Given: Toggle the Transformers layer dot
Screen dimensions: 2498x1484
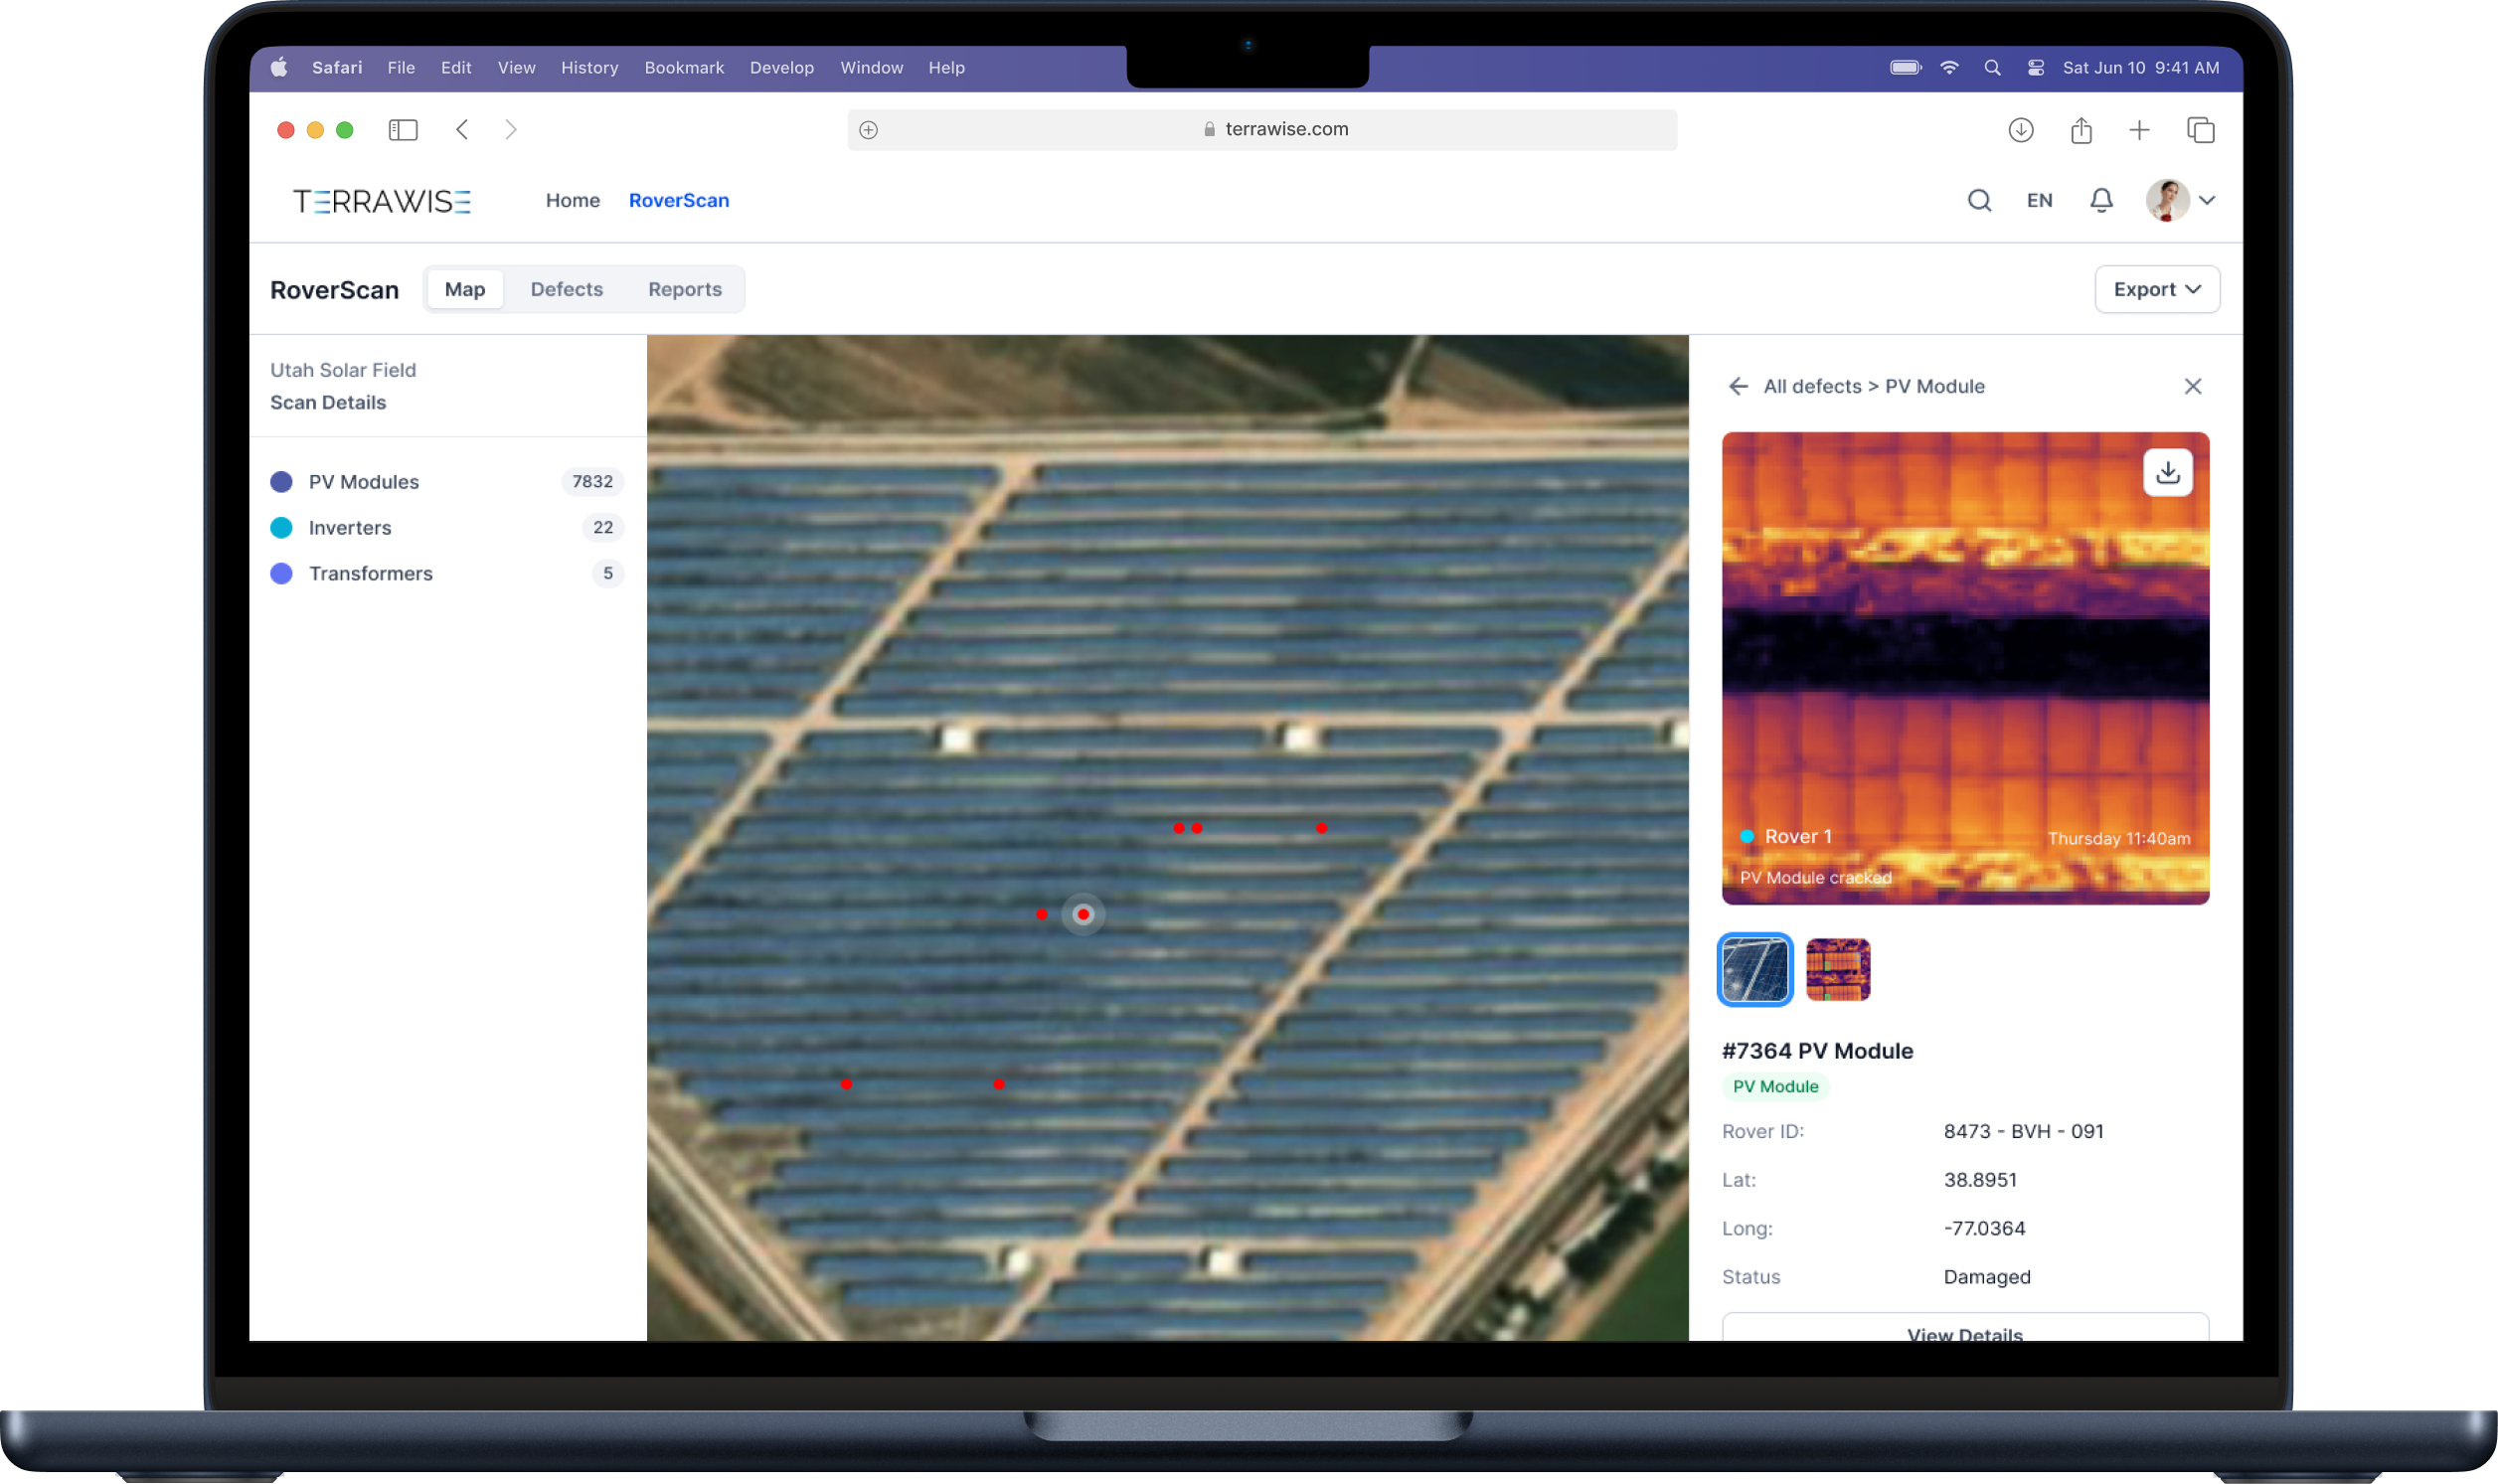Looking at the screenshot, I should (281, 573).
